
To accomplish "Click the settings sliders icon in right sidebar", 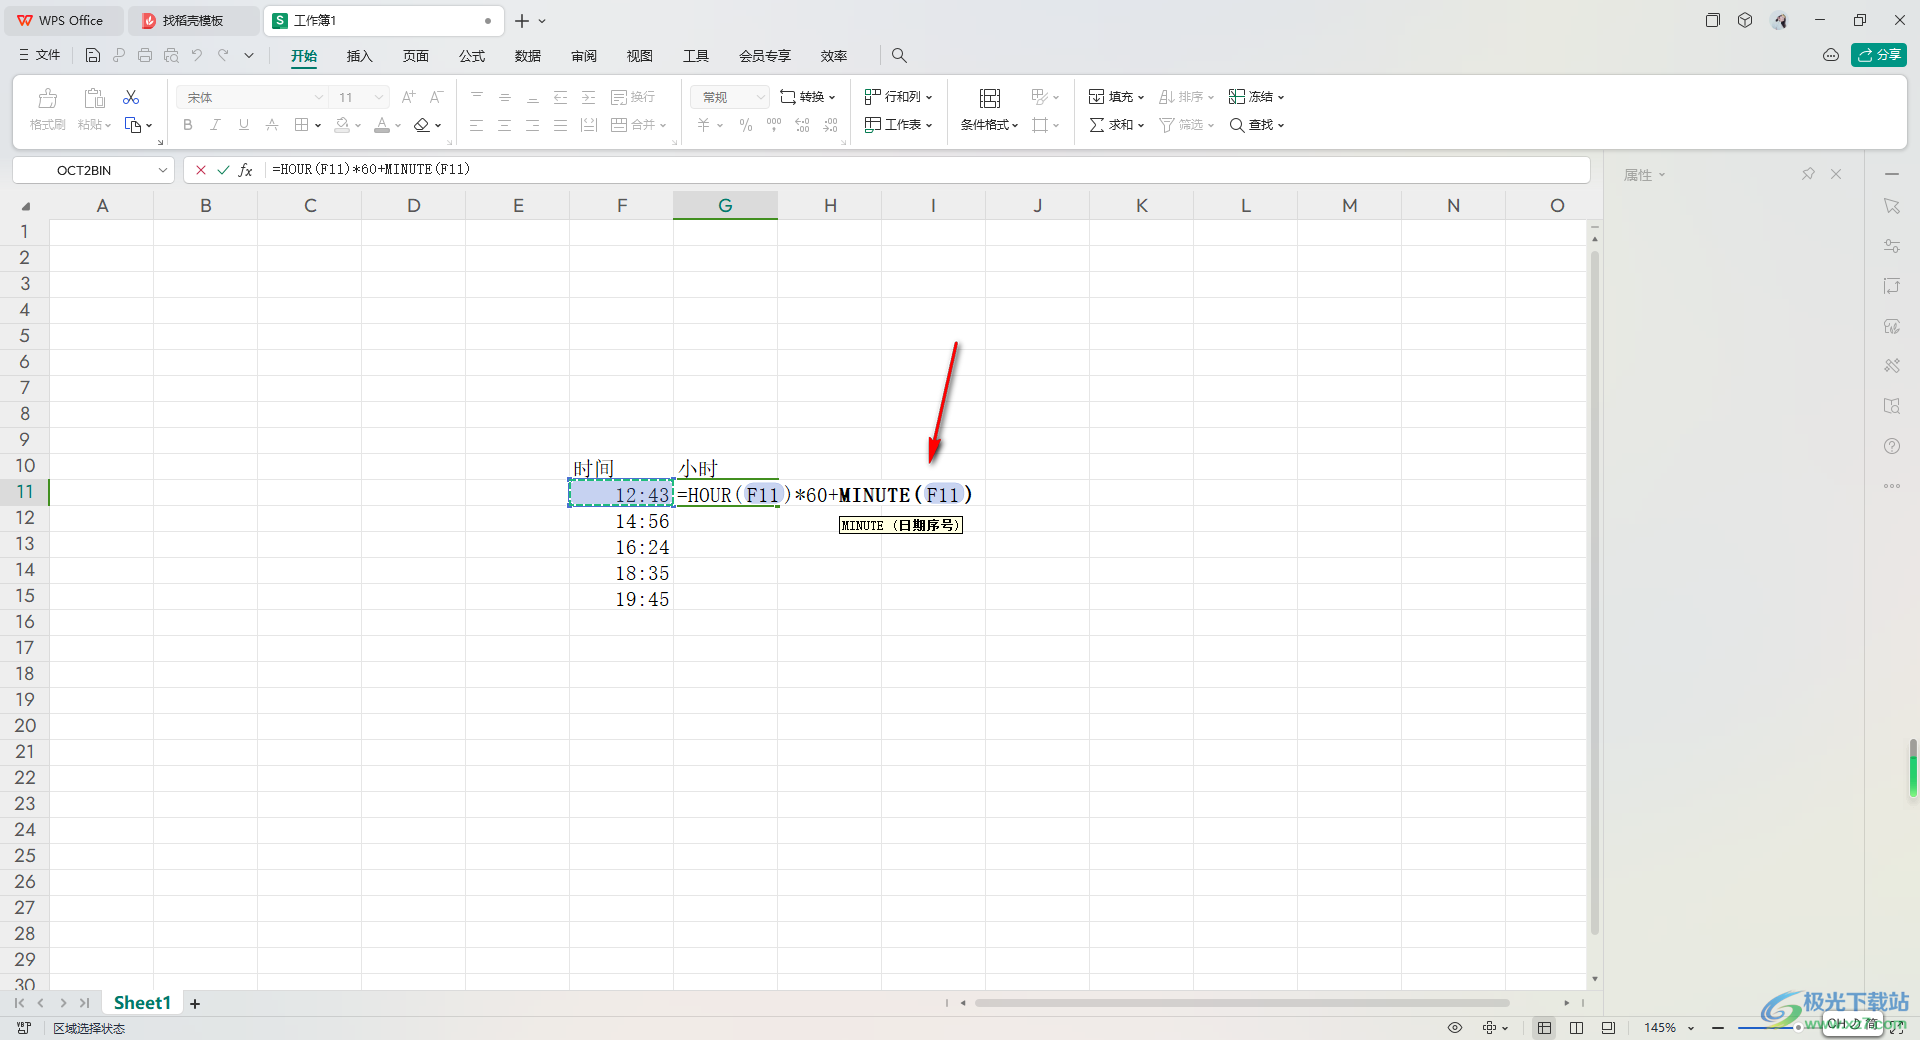I will [1892, 246].
